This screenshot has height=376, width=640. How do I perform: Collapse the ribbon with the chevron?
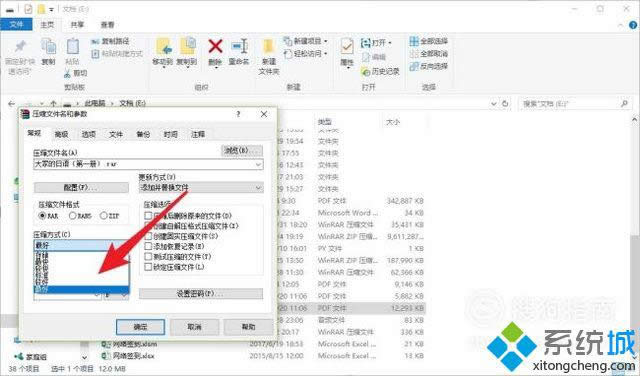[620, 25]
